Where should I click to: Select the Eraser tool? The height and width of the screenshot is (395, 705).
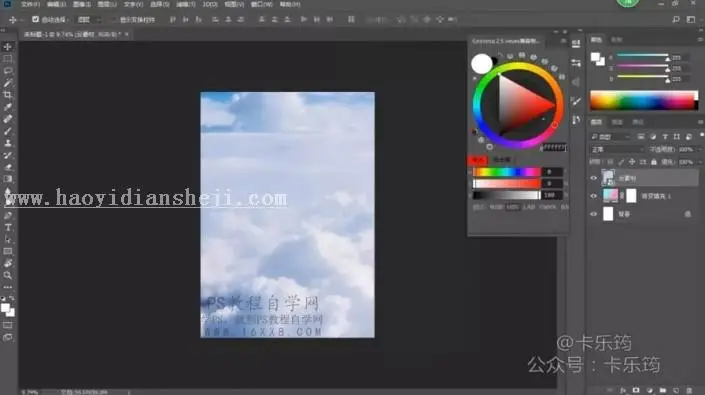[x=8, y=167]
